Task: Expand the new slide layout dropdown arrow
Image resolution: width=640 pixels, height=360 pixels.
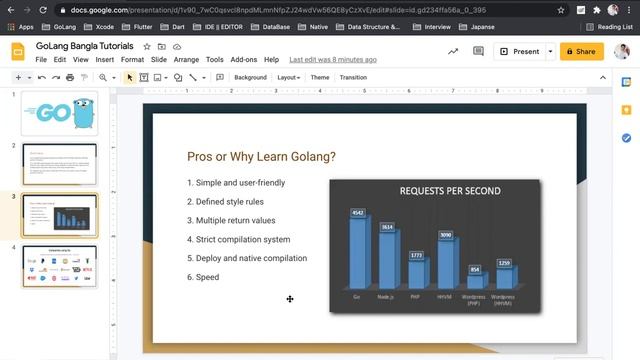Action: [29, 78]
